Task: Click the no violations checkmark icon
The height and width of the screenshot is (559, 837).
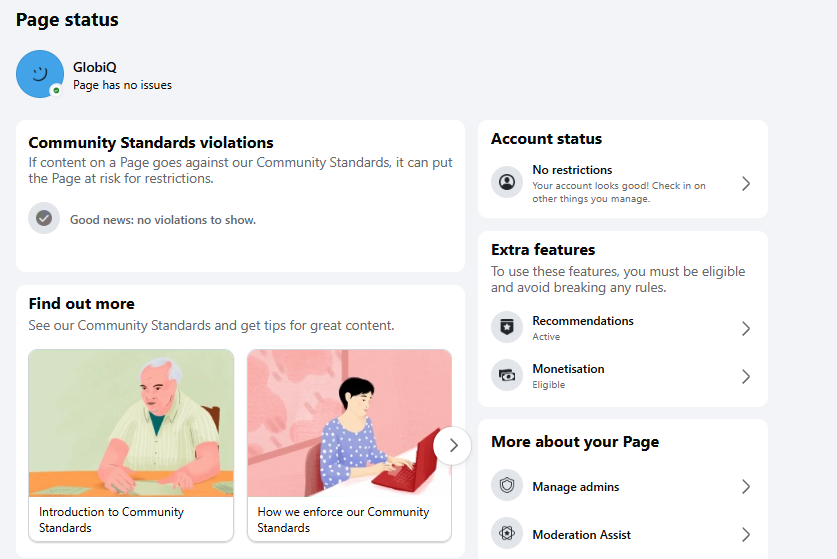Action: (44, 218)
